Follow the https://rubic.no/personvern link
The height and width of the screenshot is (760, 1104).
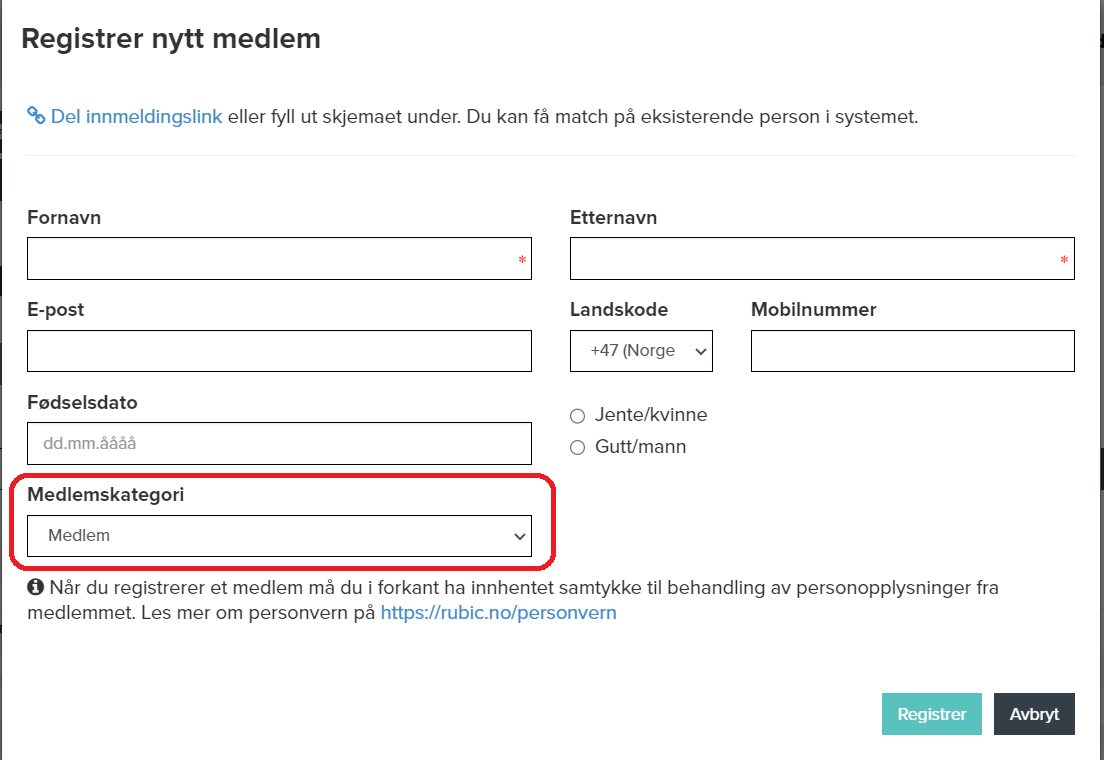point(498,613)
